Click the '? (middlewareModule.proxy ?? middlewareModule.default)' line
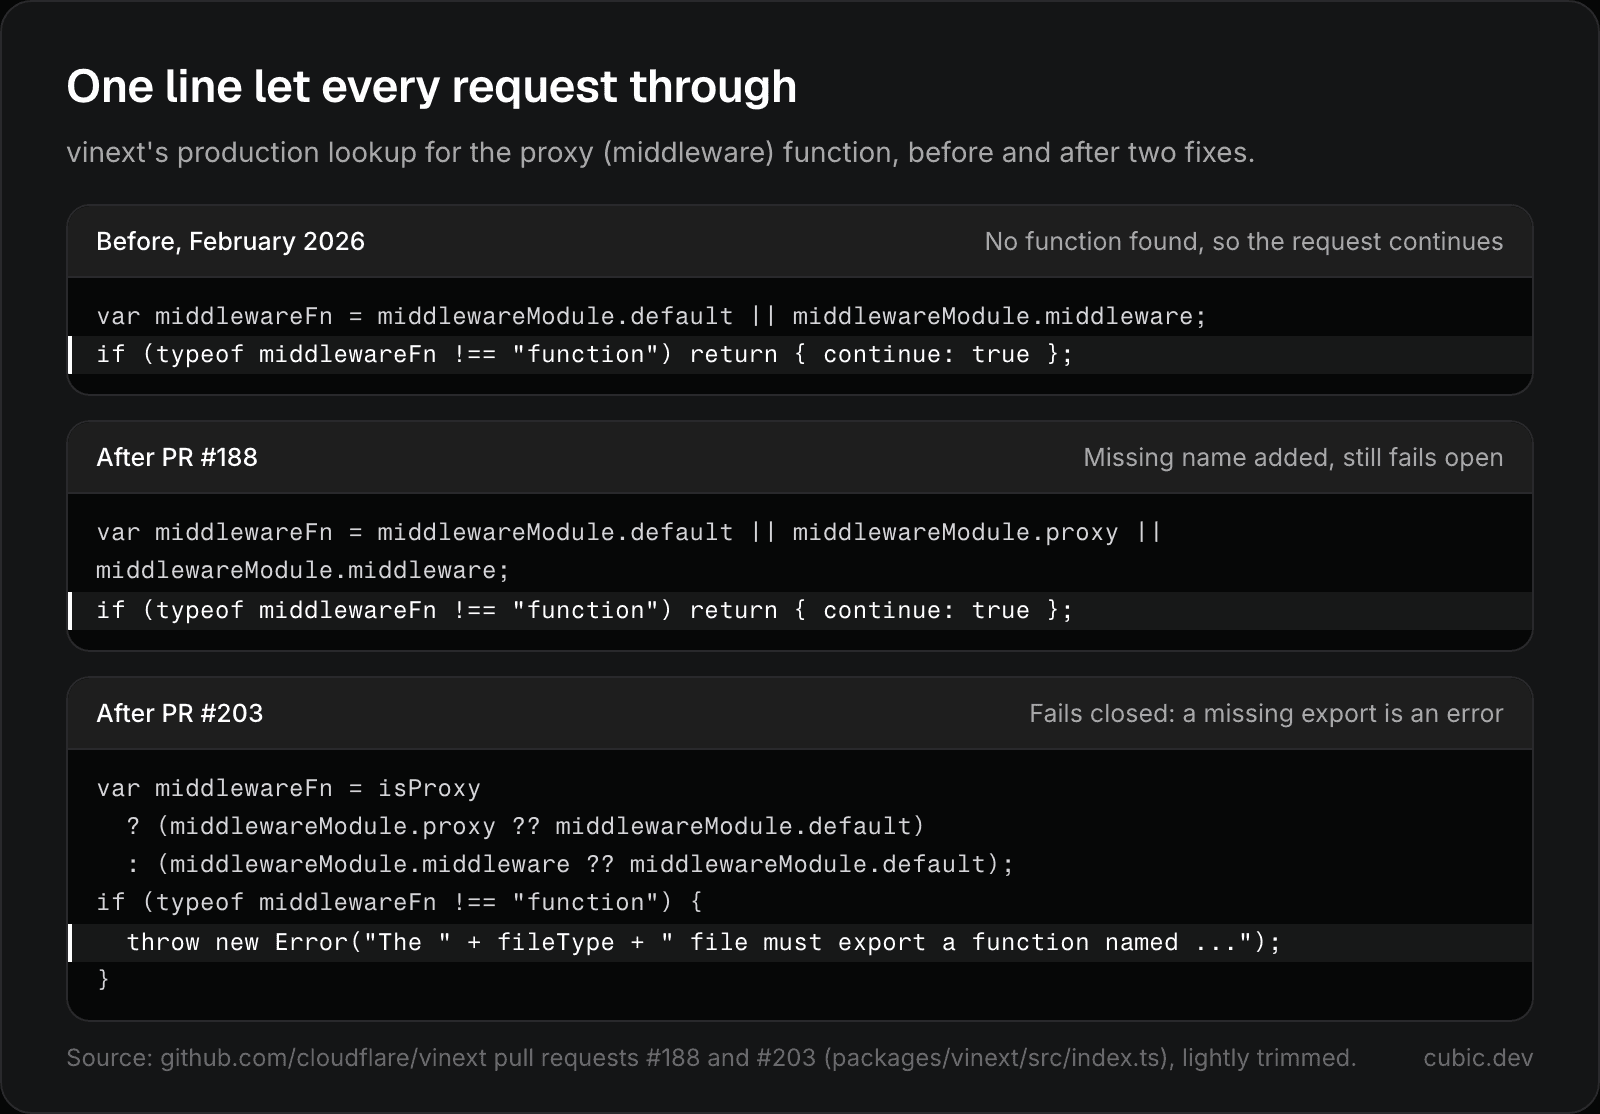Image resolution: width=1600 pixels, height=1114 pixels. pos(525,826)
